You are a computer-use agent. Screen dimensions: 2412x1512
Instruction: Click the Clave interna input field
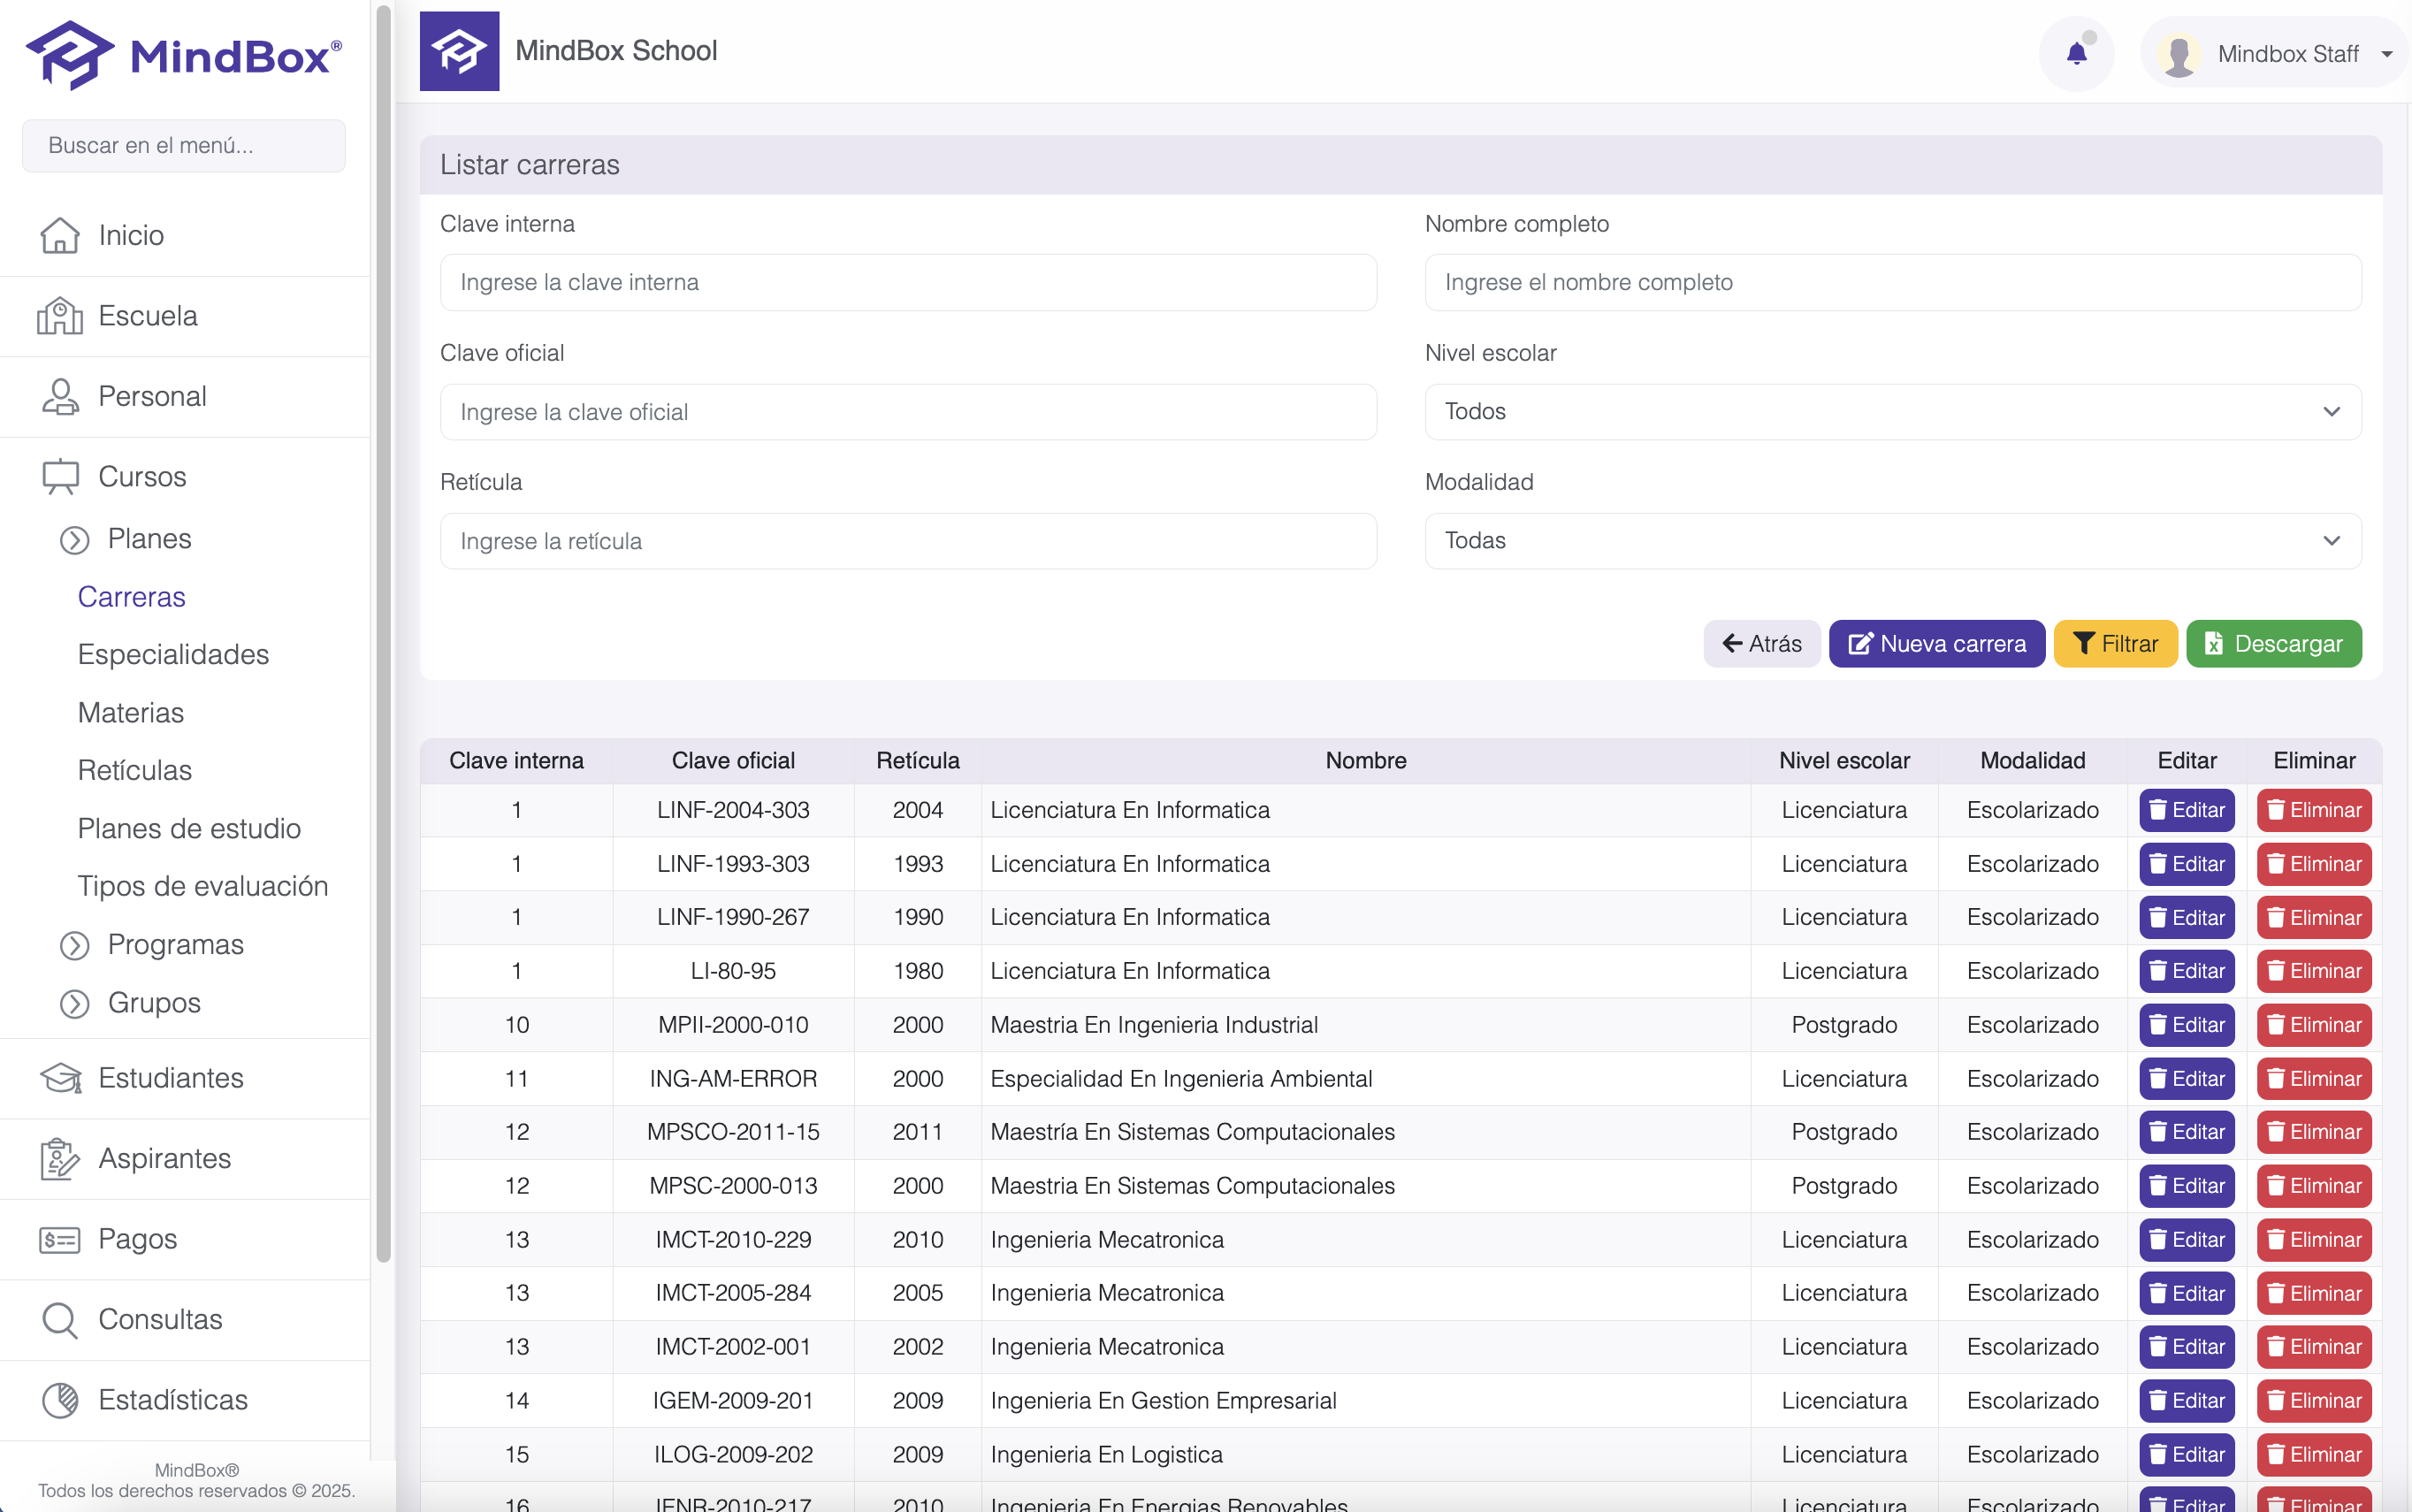coord(908,283)
